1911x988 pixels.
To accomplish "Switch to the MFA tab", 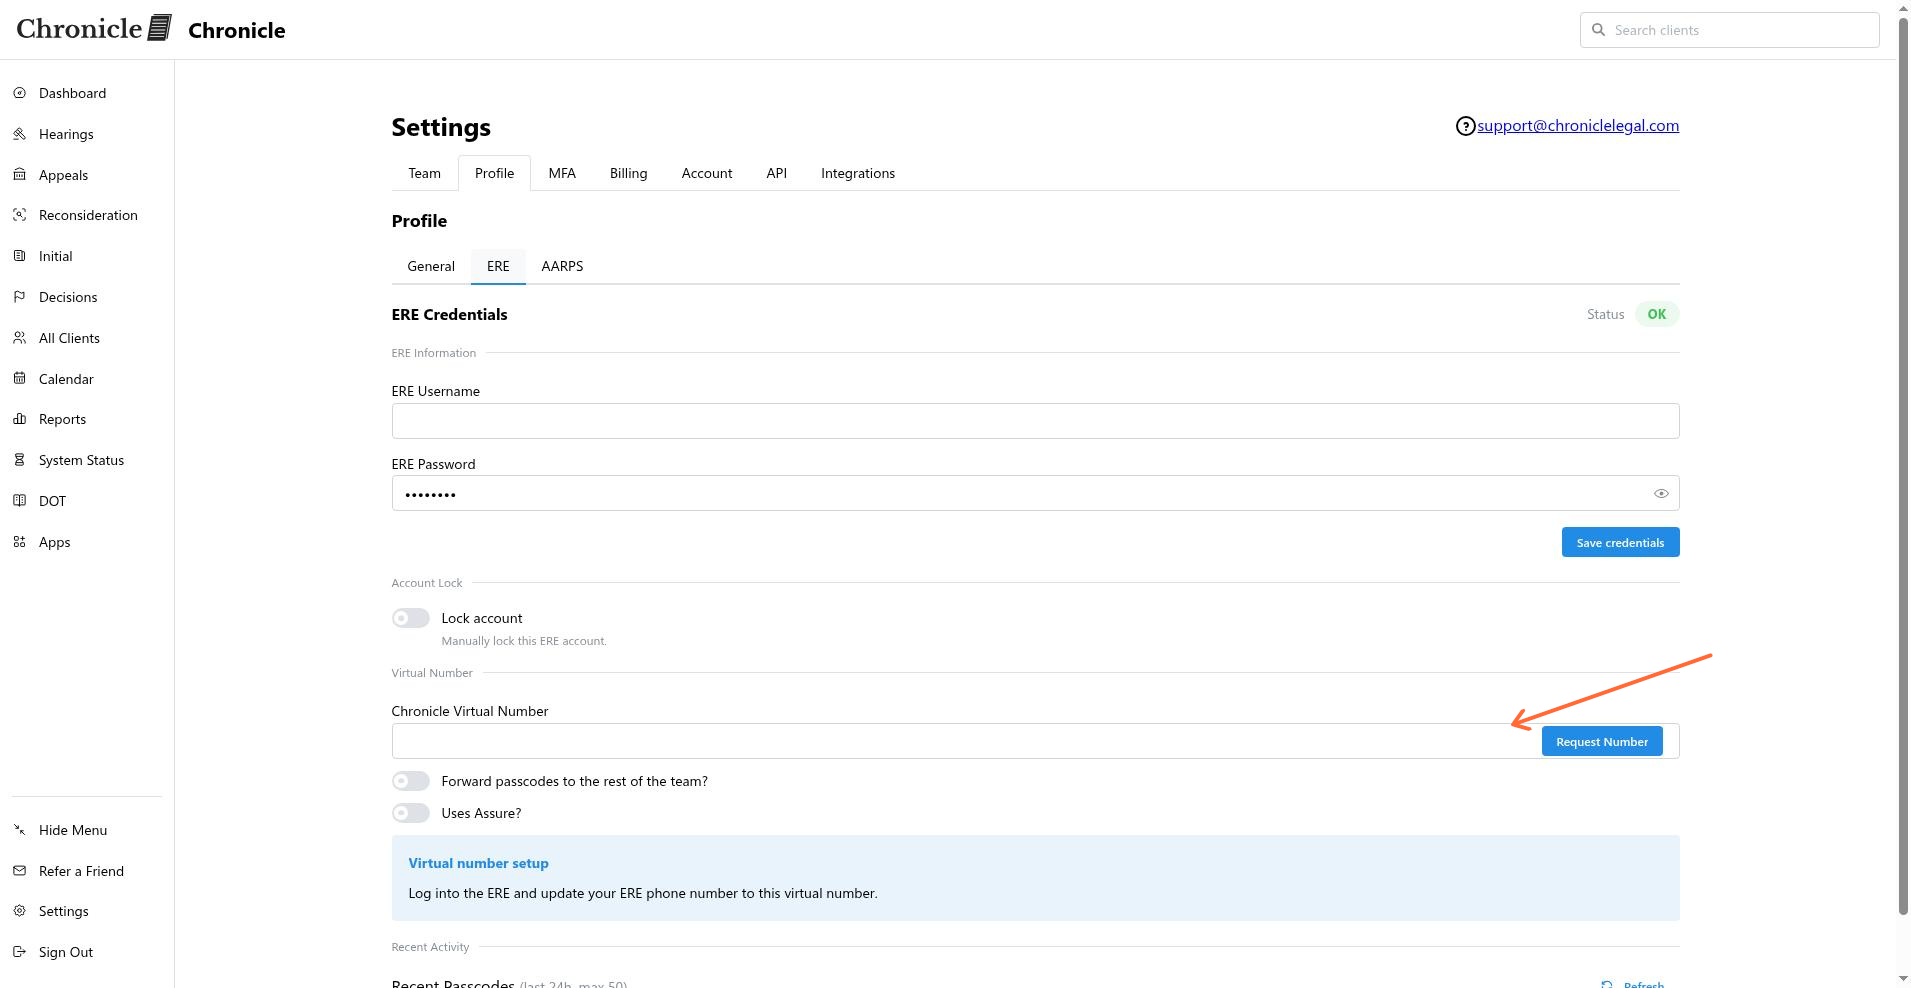I will pos(562,173).
